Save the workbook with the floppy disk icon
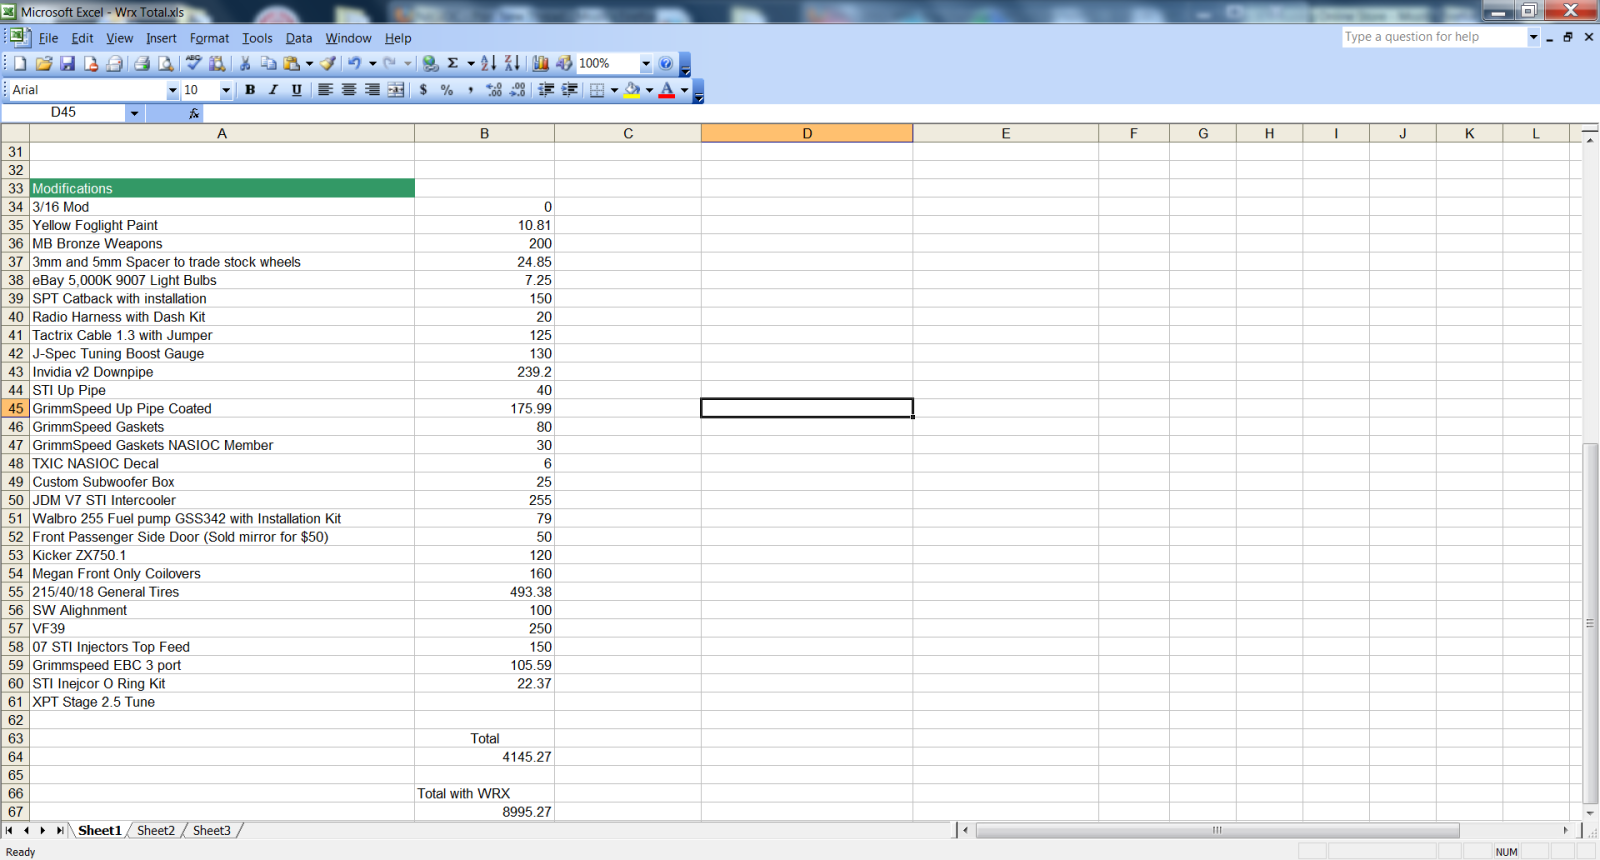 (67, 63)
